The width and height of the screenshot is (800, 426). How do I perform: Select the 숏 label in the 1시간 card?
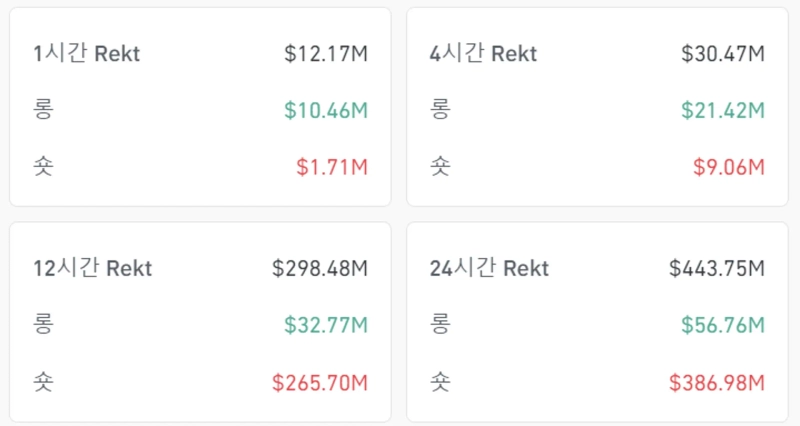point(43,165)
